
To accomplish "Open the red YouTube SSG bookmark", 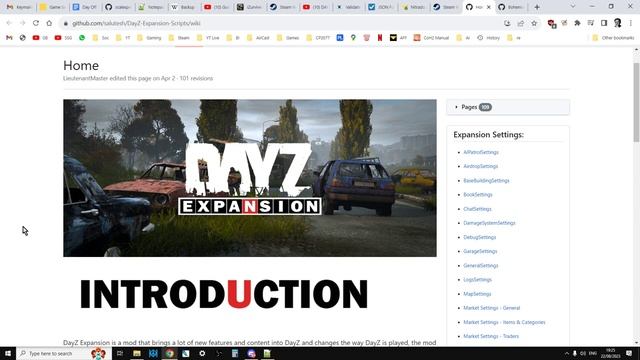I will tap(63, 38).
